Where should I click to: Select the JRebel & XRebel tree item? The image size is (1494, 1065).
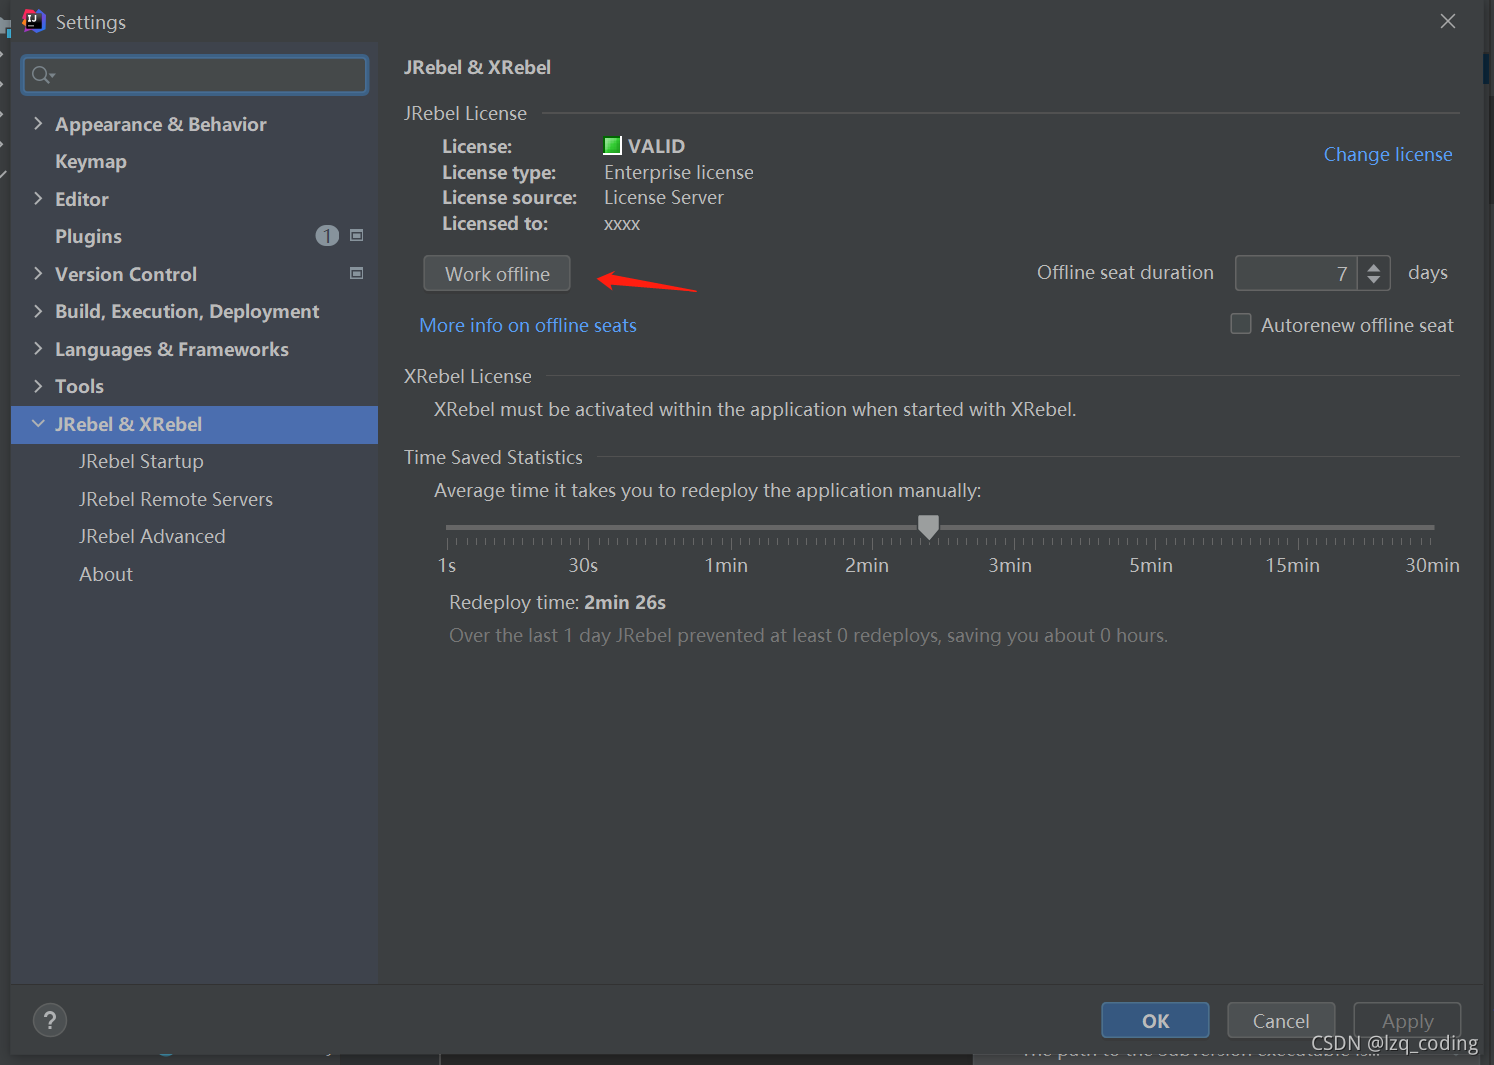coord(195,424)
